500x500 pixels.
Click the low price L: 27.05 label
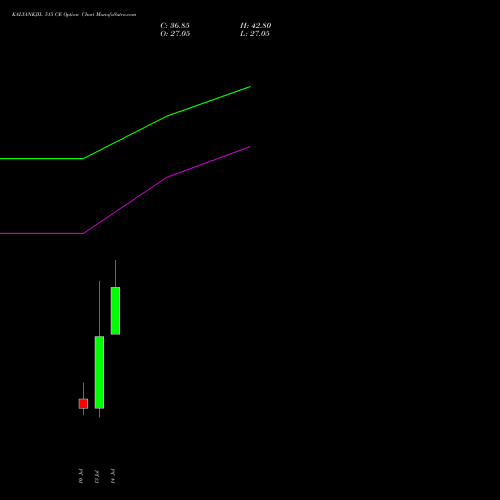click(255, 33)
